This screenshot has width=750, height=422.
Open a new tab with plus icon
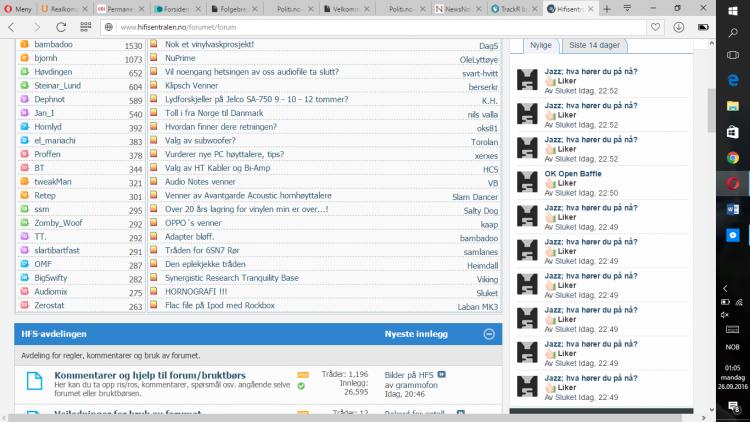[x=607, y=9]
